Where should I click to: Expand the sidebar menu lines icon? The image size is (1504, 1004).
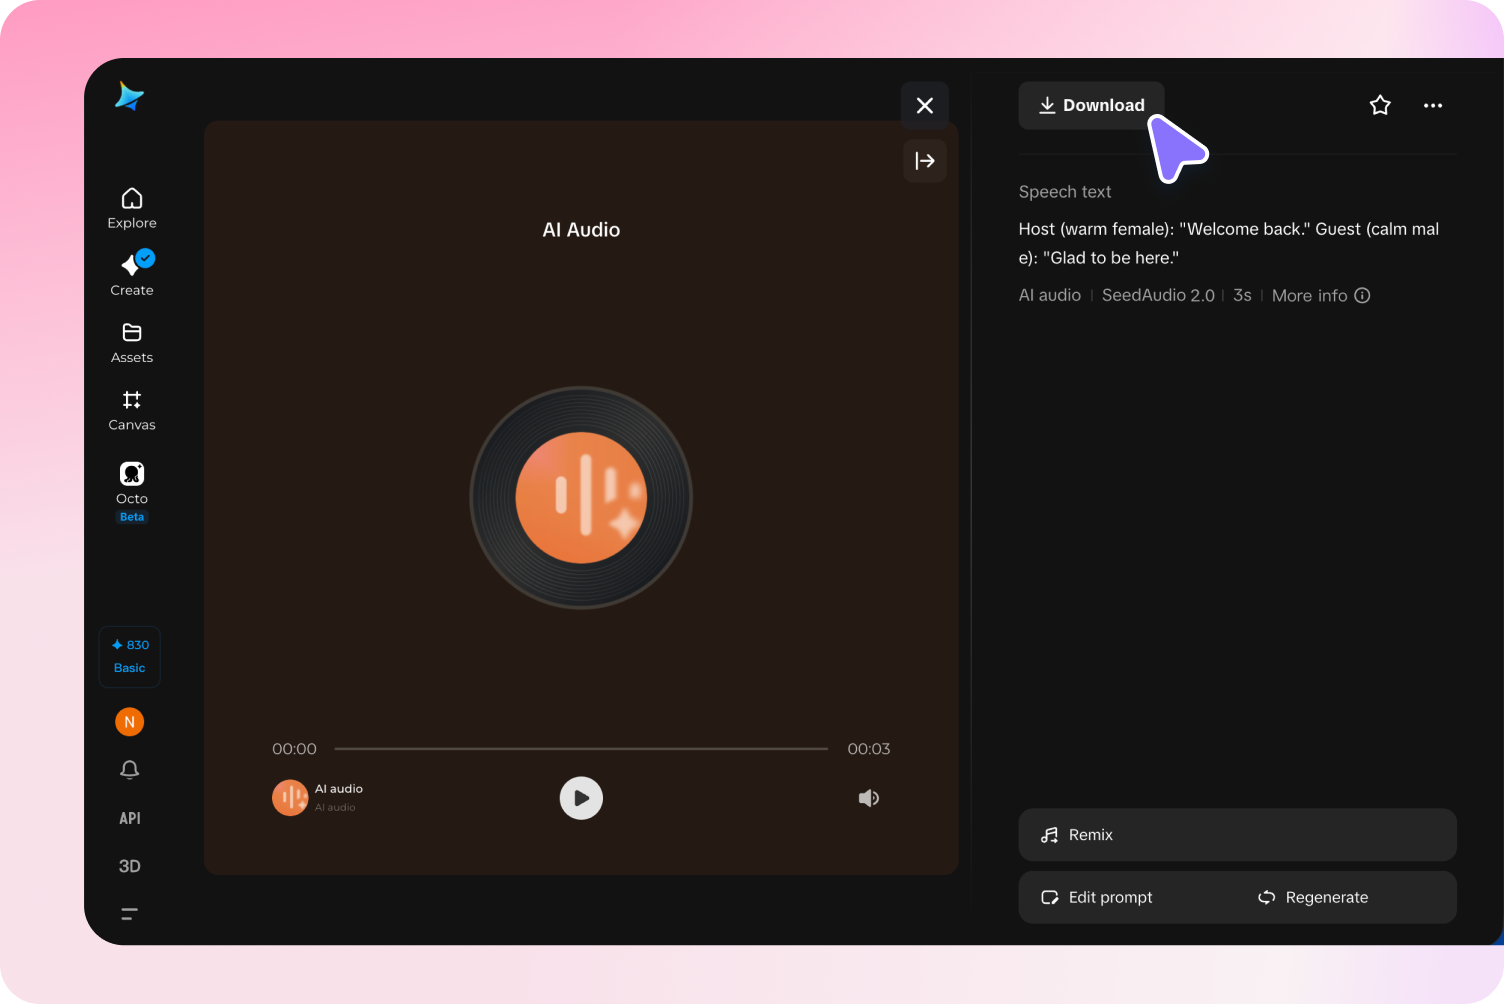click(130, 913)
